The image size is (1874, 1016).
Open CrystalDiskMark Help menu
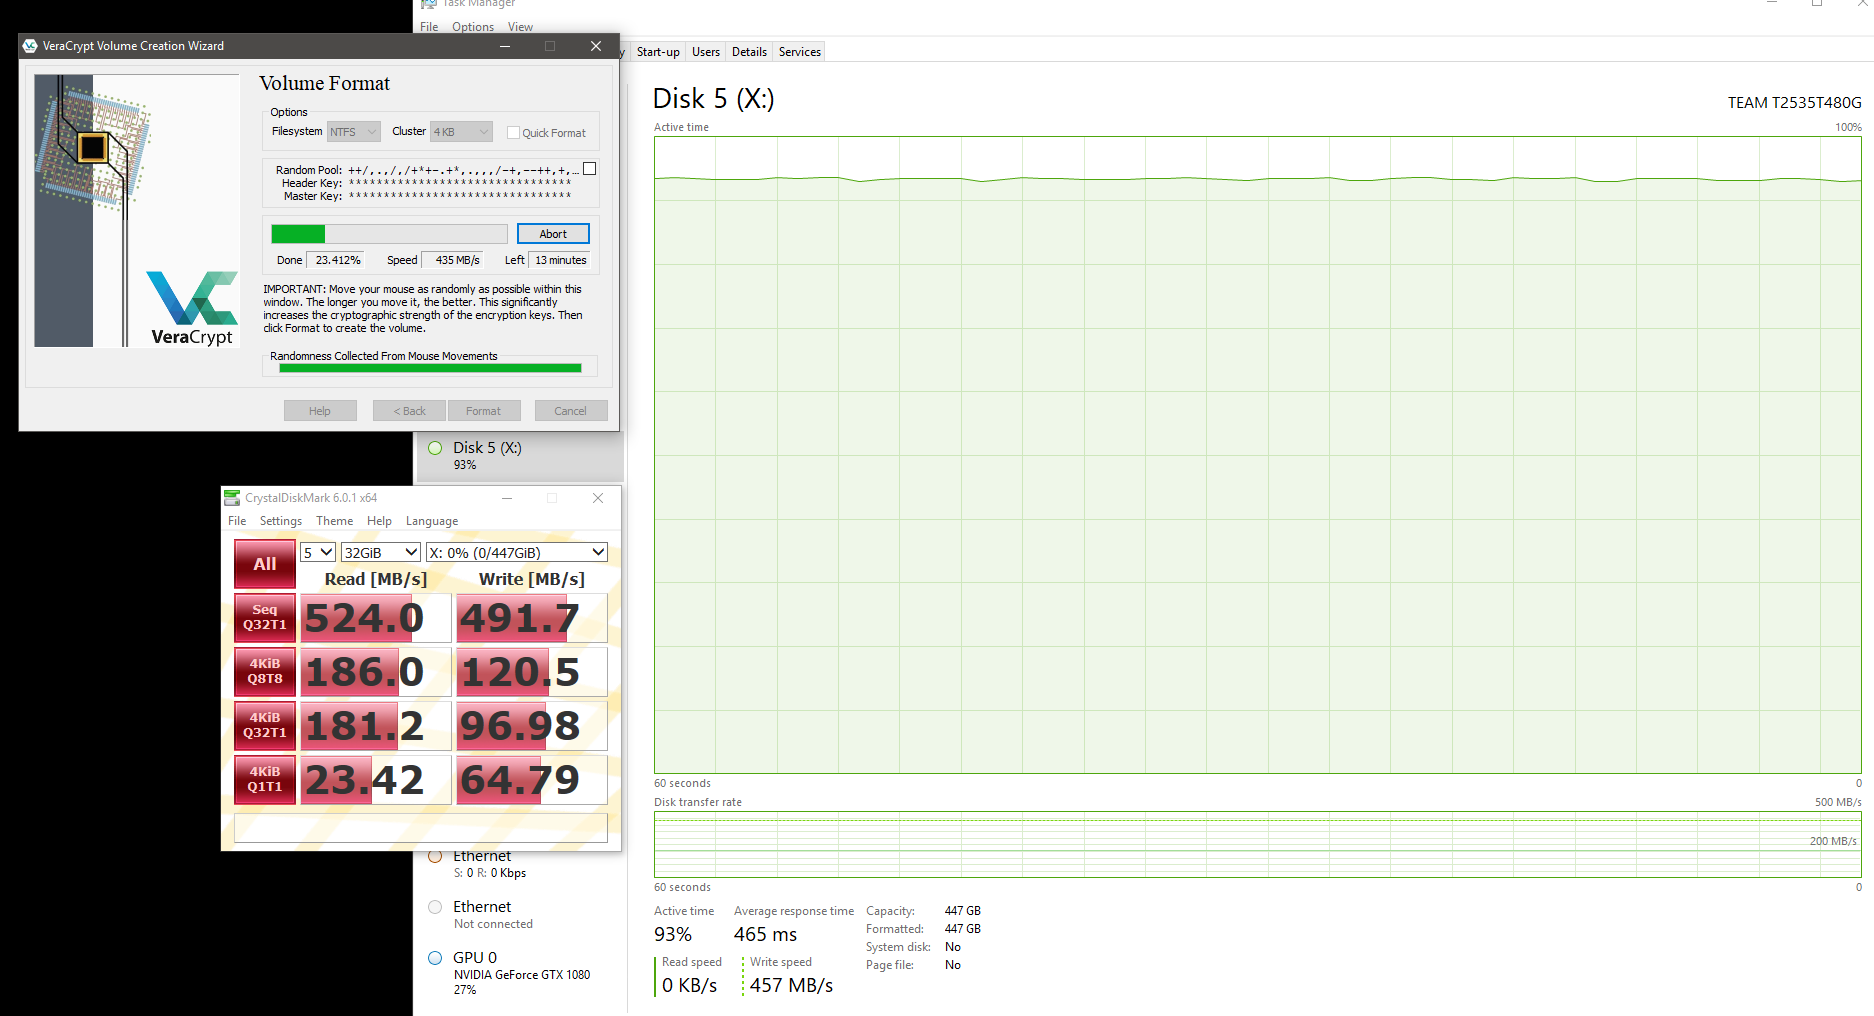click(x=379, y=521)
